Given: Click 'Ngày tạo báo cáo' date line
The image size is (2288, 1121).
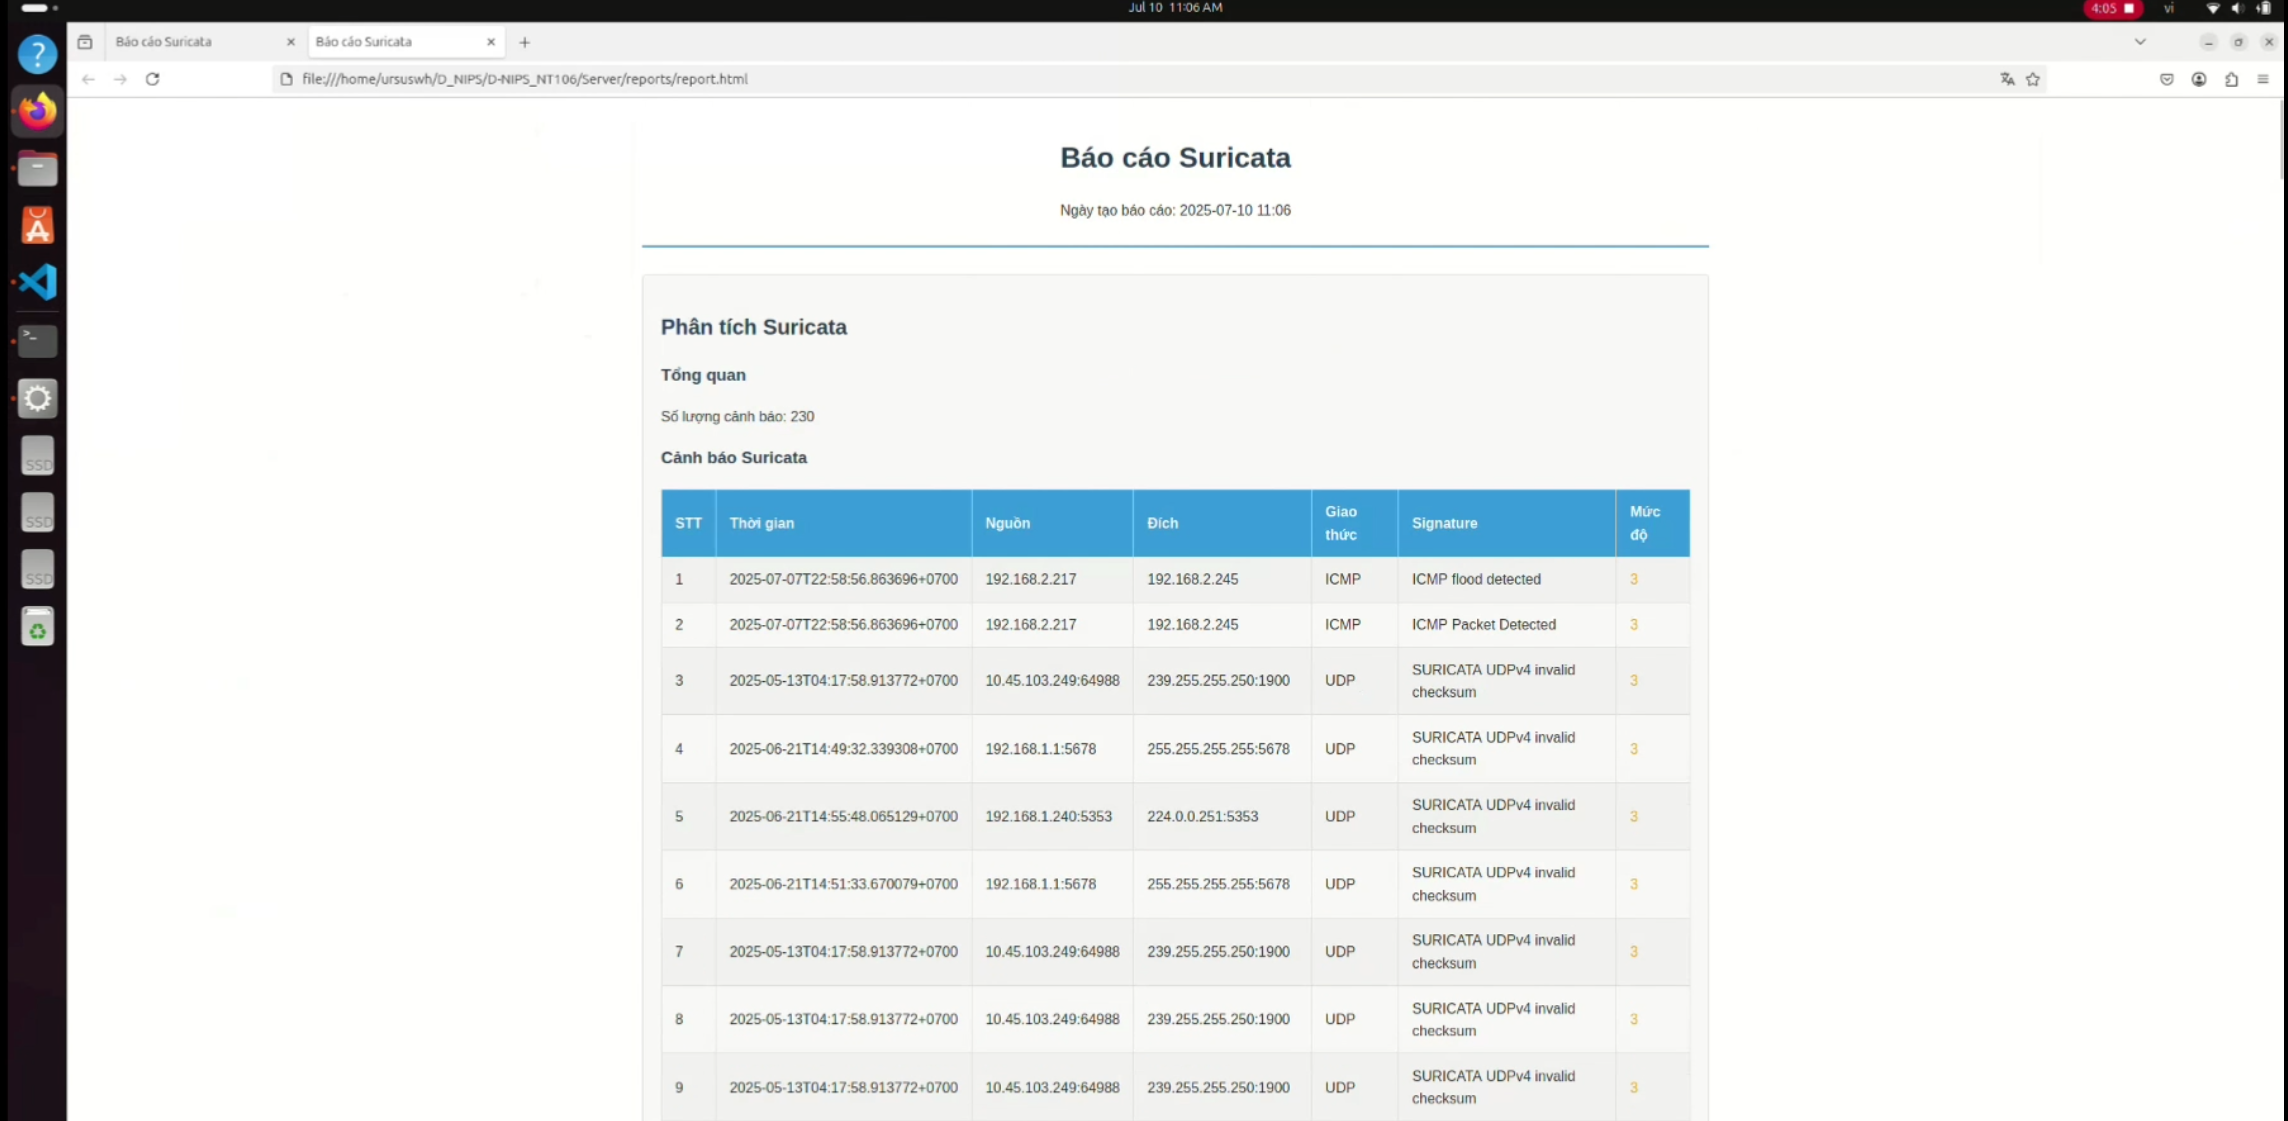Looking at the screenshot, I should (x=1175, y=210).
